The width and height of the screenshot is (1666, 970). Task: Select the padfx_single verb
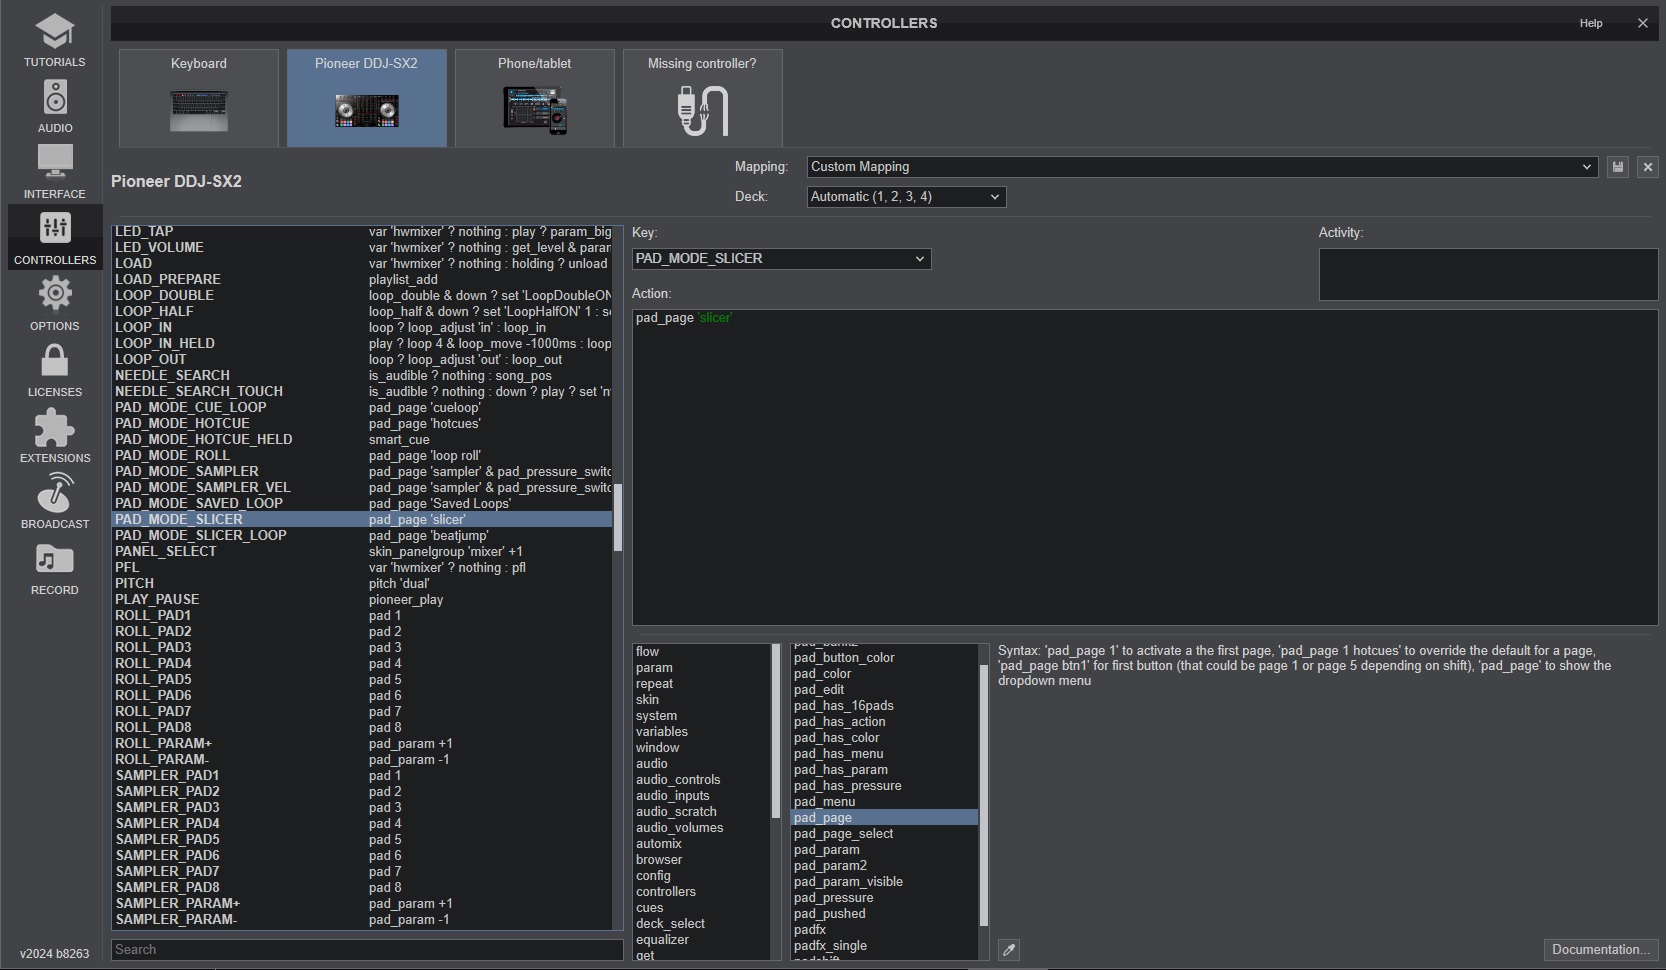pyautogui.click(x=884, y=946)
